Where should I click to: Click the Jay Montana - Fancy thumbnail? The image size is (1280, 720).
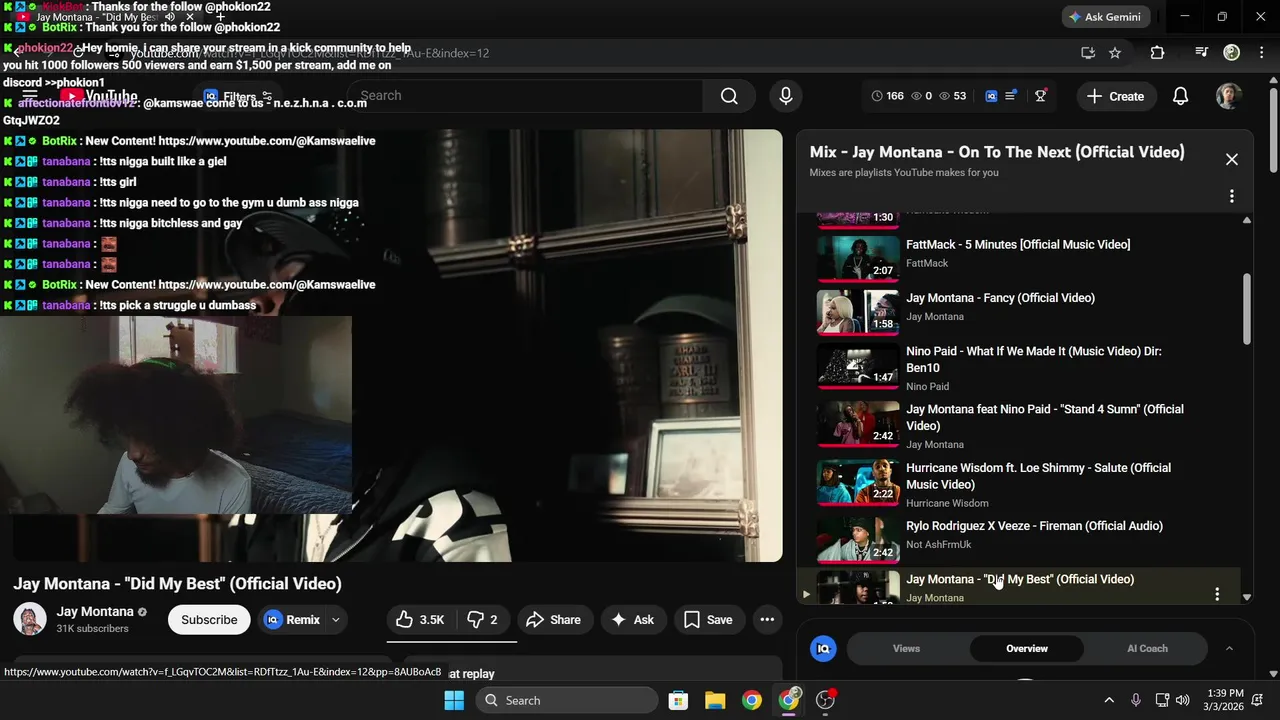[858, 311]
